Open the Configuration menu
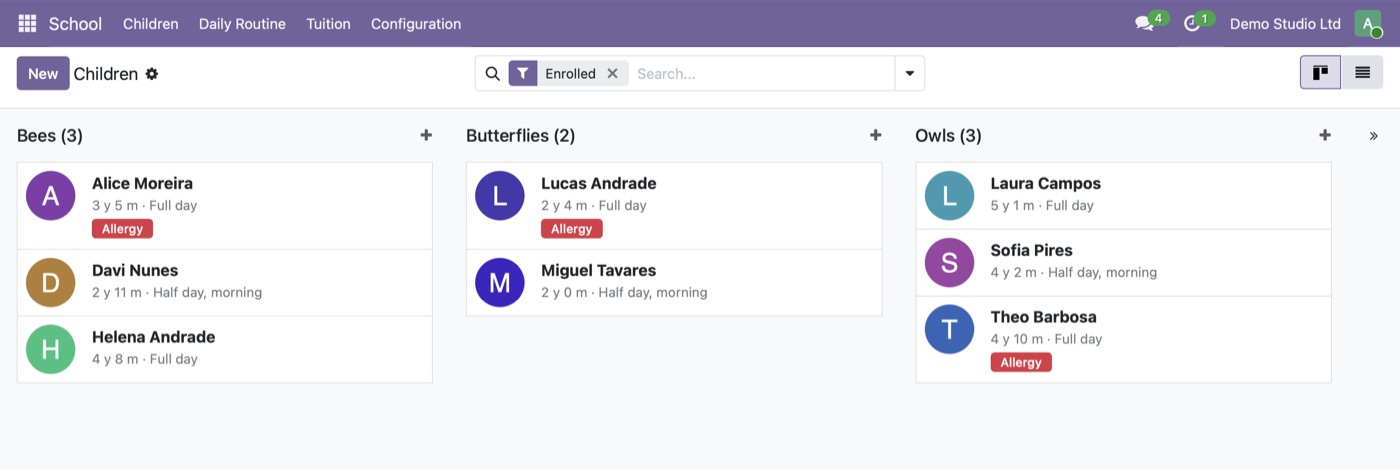Viewport: 1400px width, 470px height. pos(416,23)
